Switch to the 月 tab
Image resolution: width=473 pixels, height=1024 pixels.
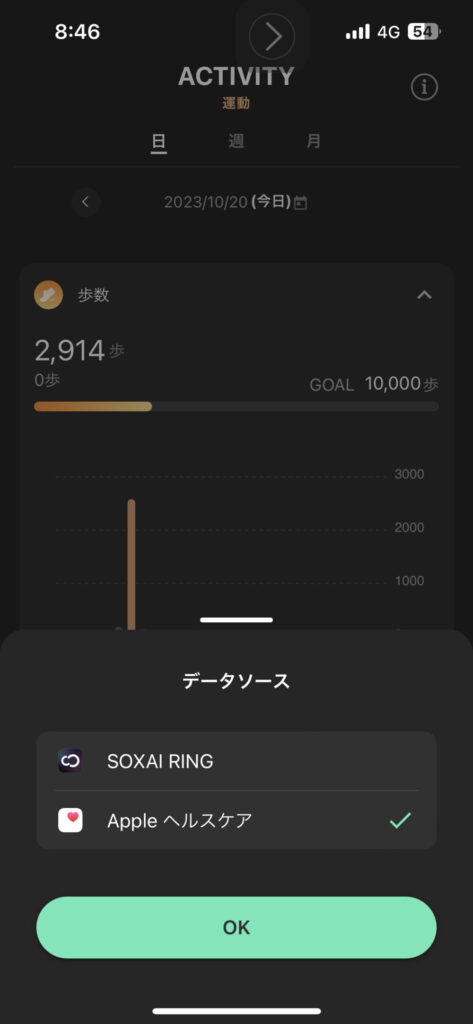coord(314,140)
